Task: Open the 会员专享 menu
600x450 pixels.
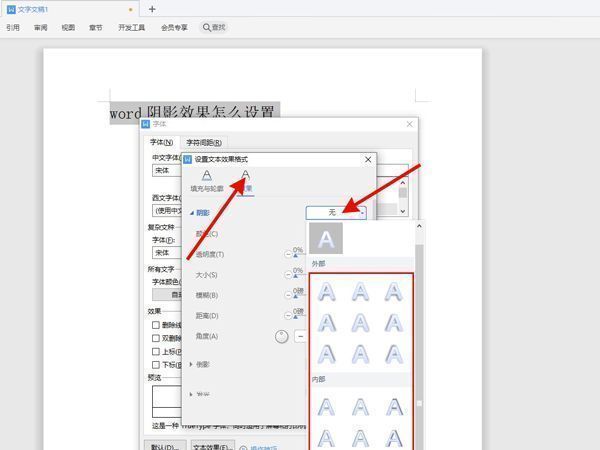Action: (174, 28)
